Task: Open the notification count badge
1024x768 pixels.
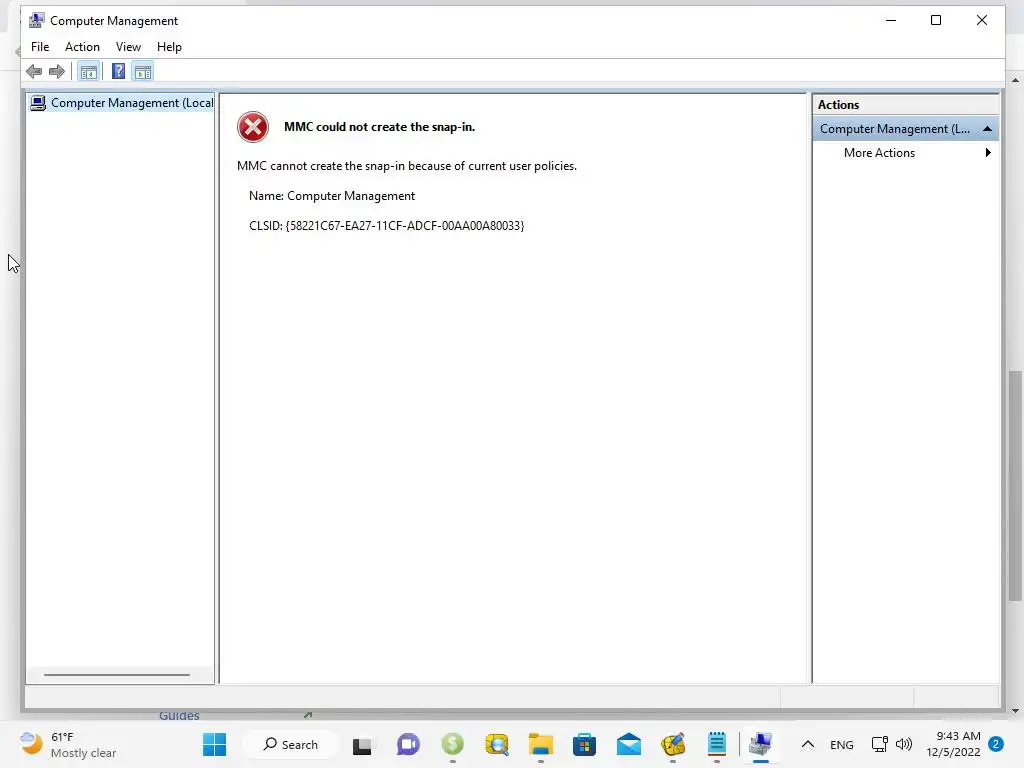Action: pyautogui.click(x=996, y=744)
